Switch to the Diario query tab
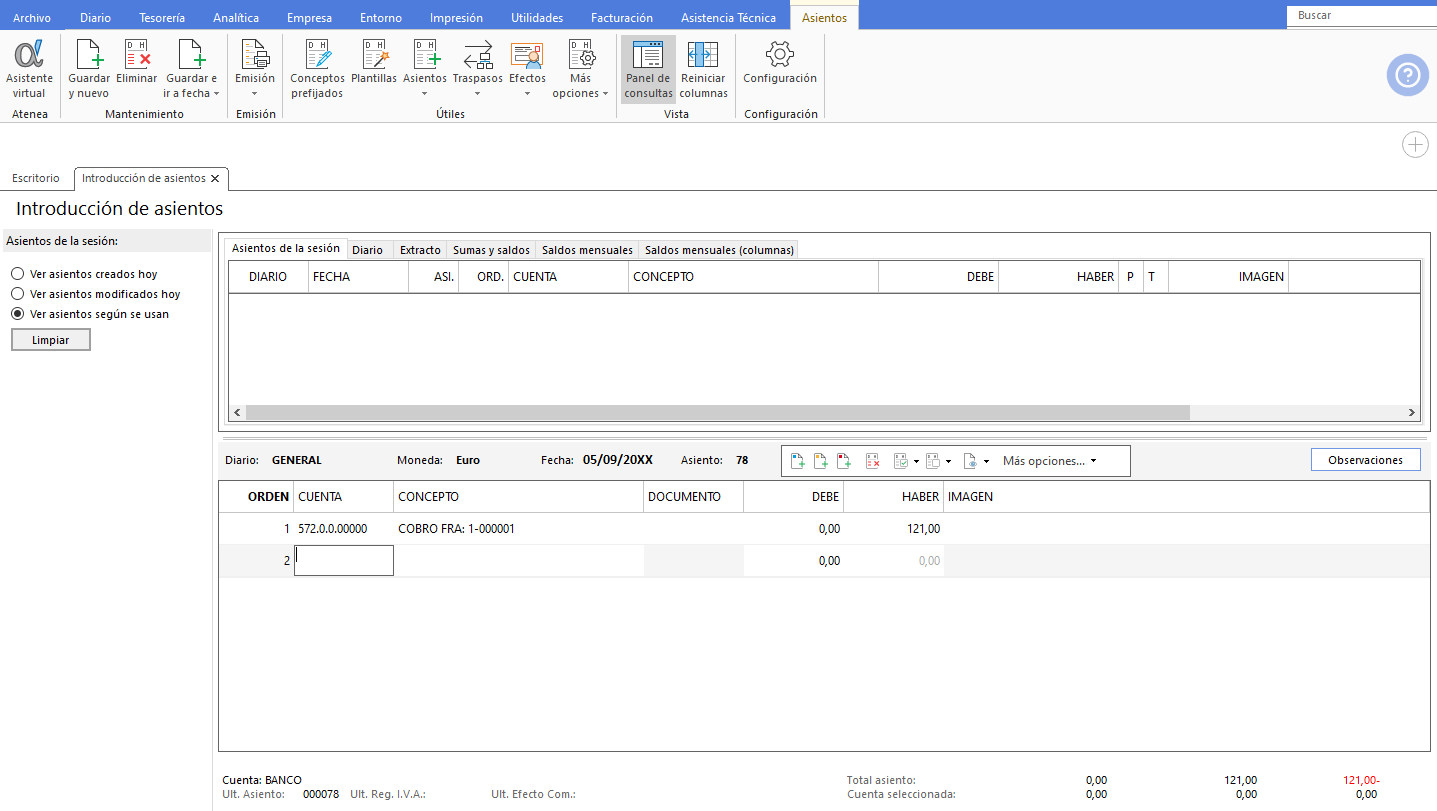This screenshot has width=1437, height=811. pos(367,250)
